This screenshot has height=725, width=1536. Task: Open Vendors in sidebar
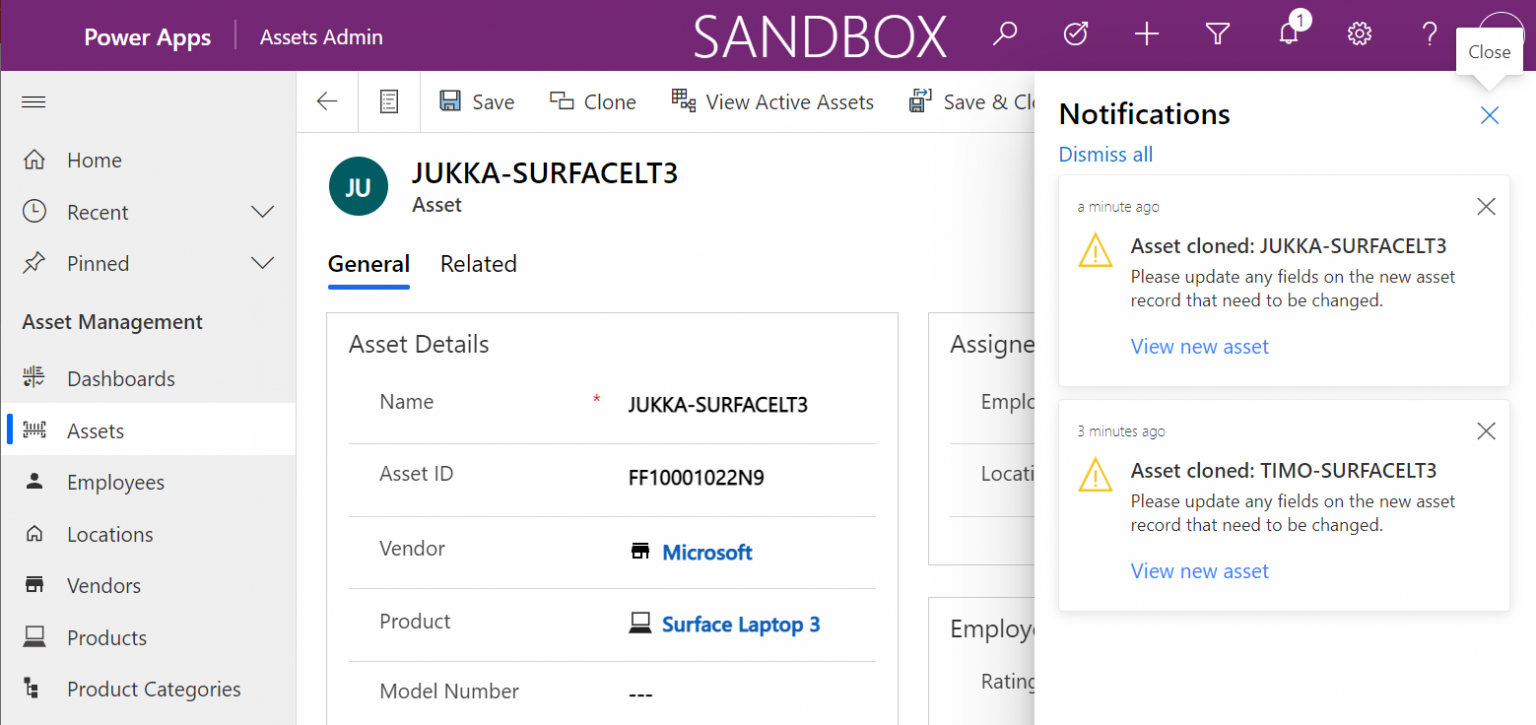[148, 586]
